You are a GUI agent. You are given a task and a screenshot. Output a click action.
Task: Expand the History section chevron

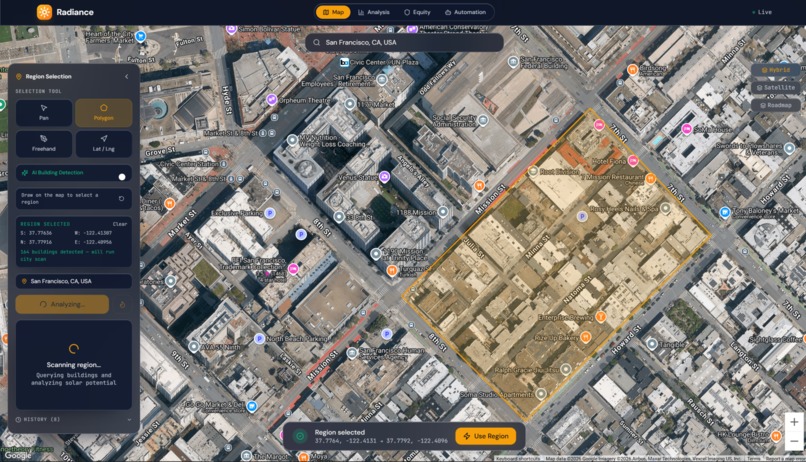129,419
